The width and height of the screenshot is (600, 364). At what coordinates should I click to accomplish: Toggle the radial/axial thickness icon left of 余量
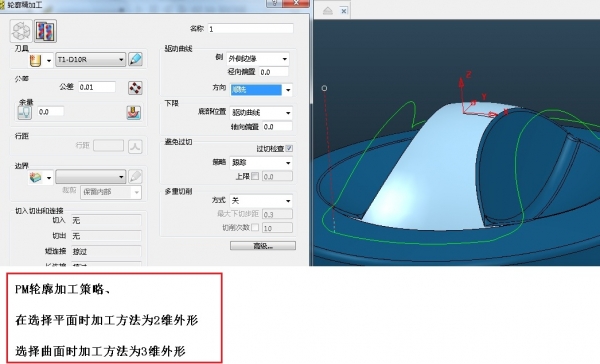(x=25, y=112)
